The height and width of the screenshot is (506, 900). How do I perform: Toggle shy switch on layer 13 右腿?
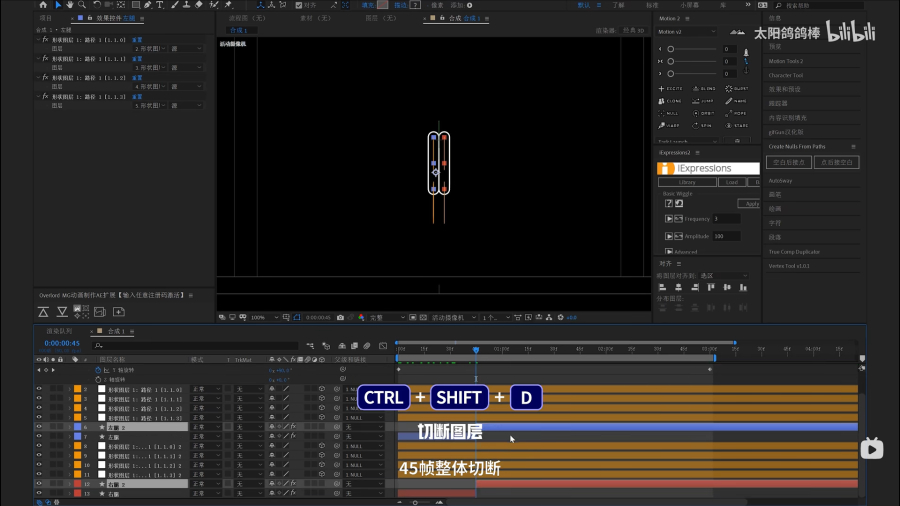(272, 493)
